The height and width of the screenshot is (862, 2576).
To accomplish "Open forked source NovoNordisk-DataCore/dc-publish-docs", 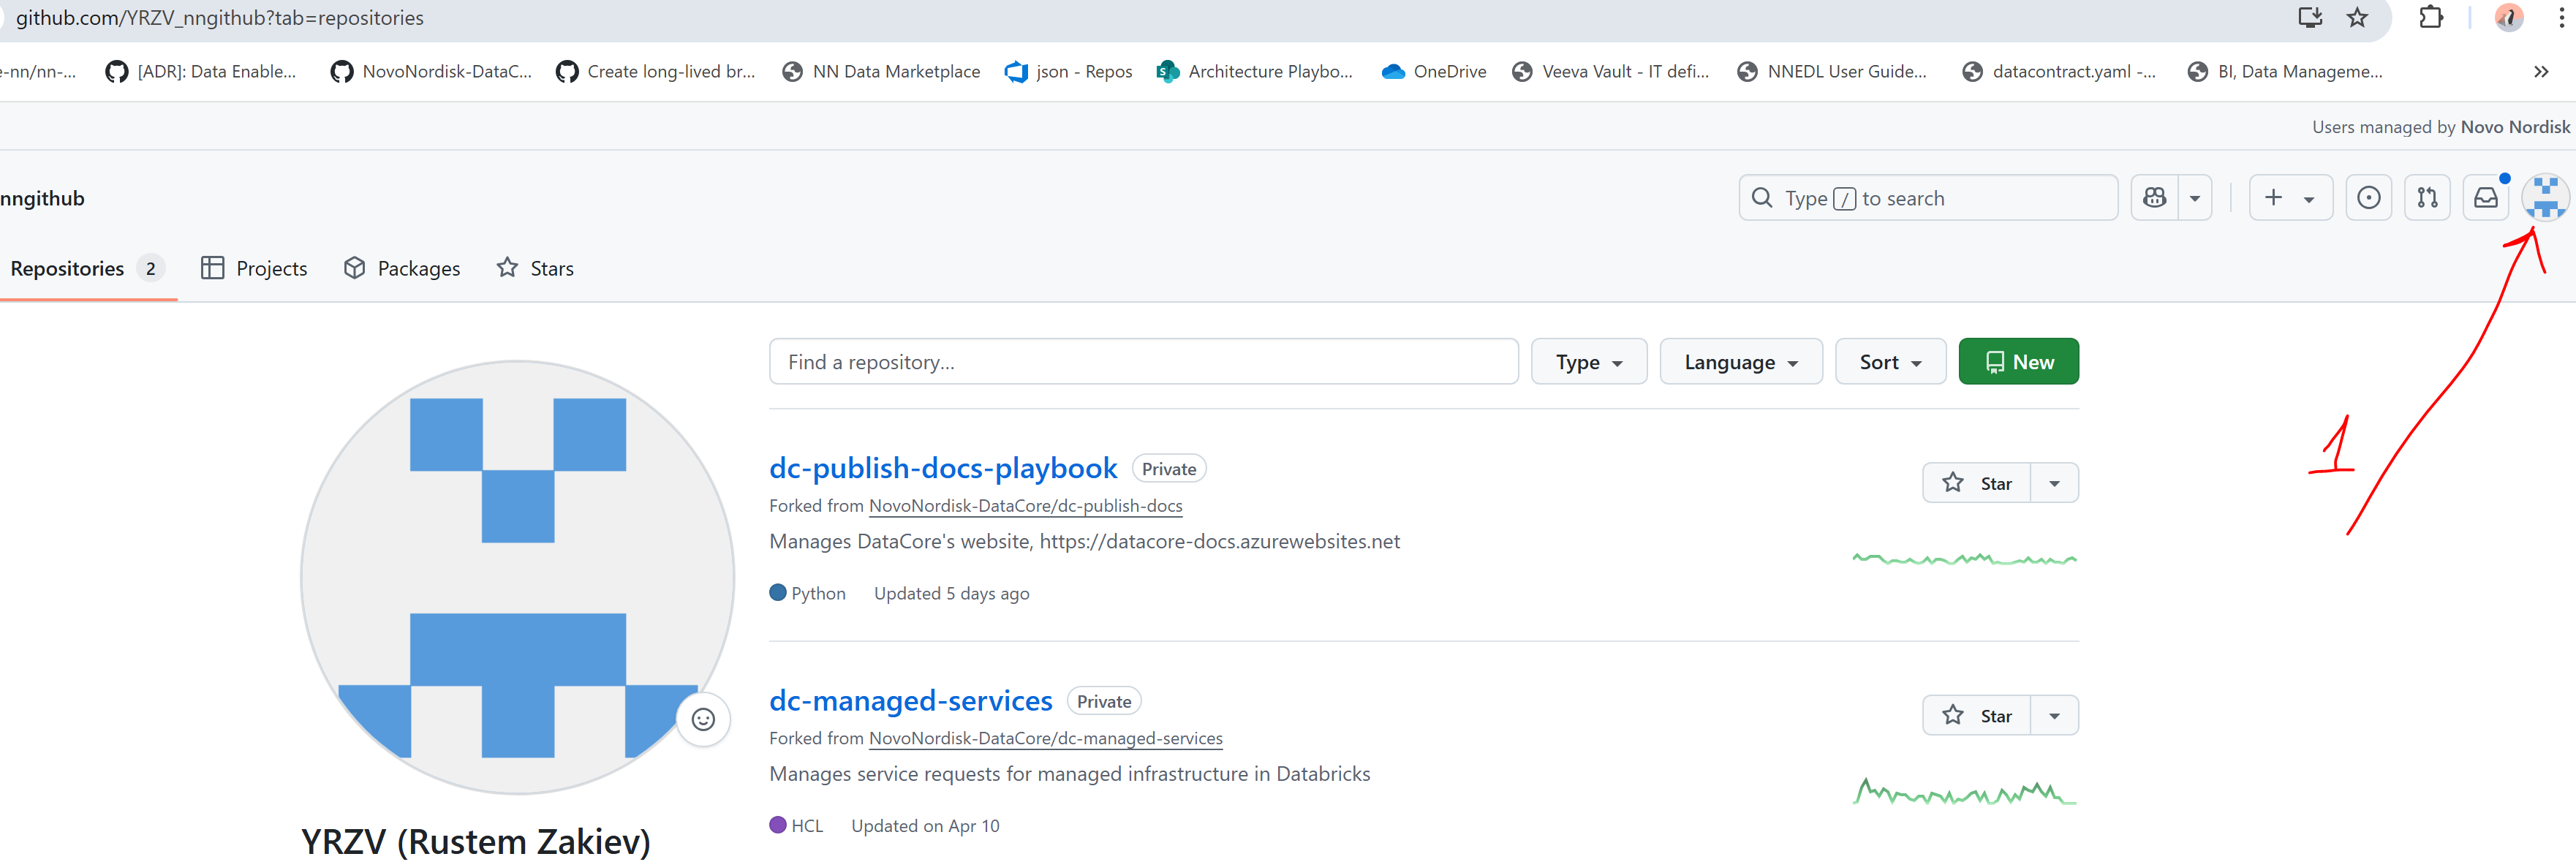I will point(1025,506).
